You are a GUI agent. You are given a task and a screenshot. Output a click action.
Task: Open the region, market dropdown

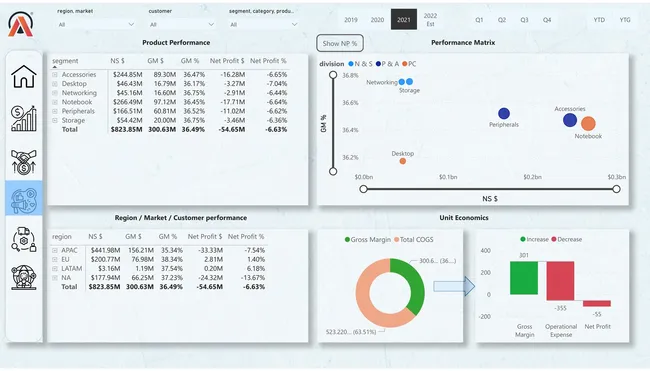[x=96, y=24]
